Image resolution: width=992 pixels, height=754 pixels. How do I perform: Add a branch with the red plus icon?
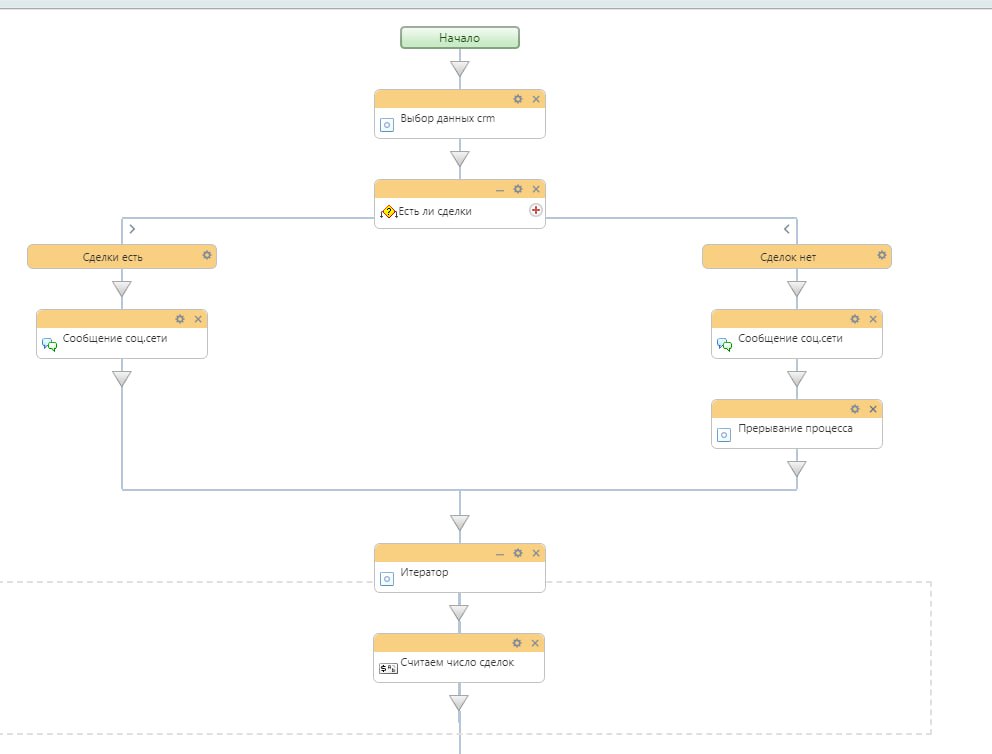(535, 210)
